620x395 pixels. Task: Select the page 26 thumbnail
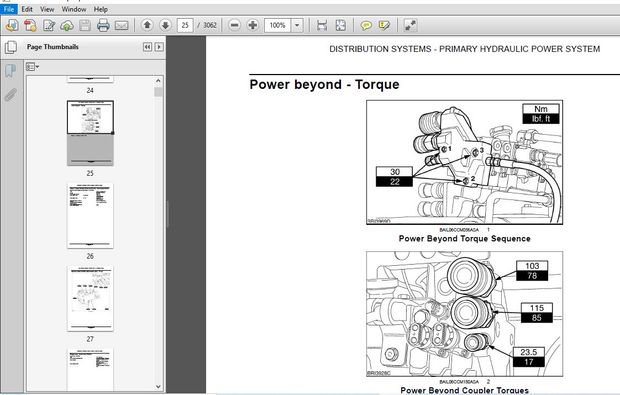point(90,216)
